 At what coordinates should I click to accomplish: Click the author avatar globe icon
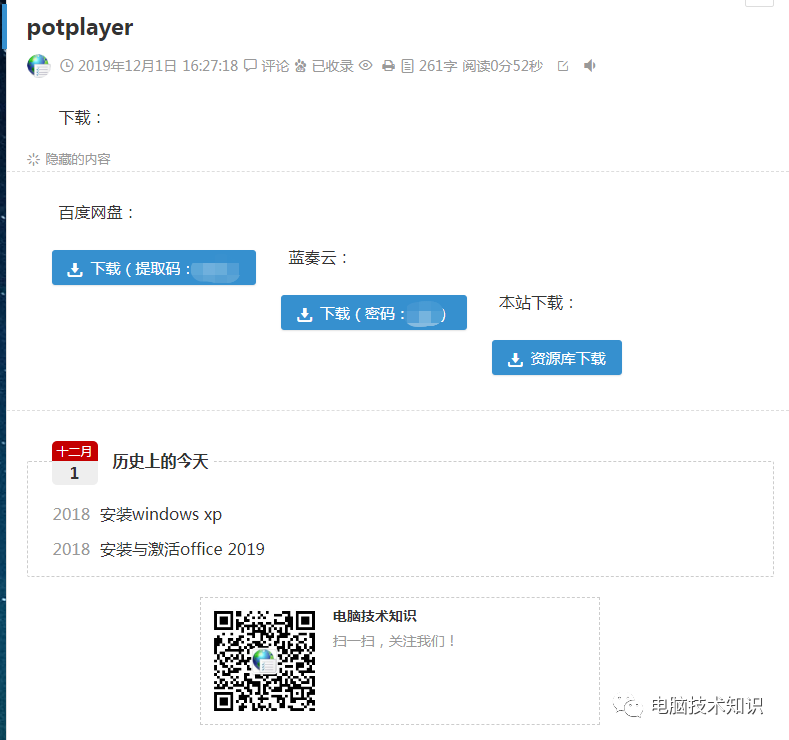coord(38,66)
